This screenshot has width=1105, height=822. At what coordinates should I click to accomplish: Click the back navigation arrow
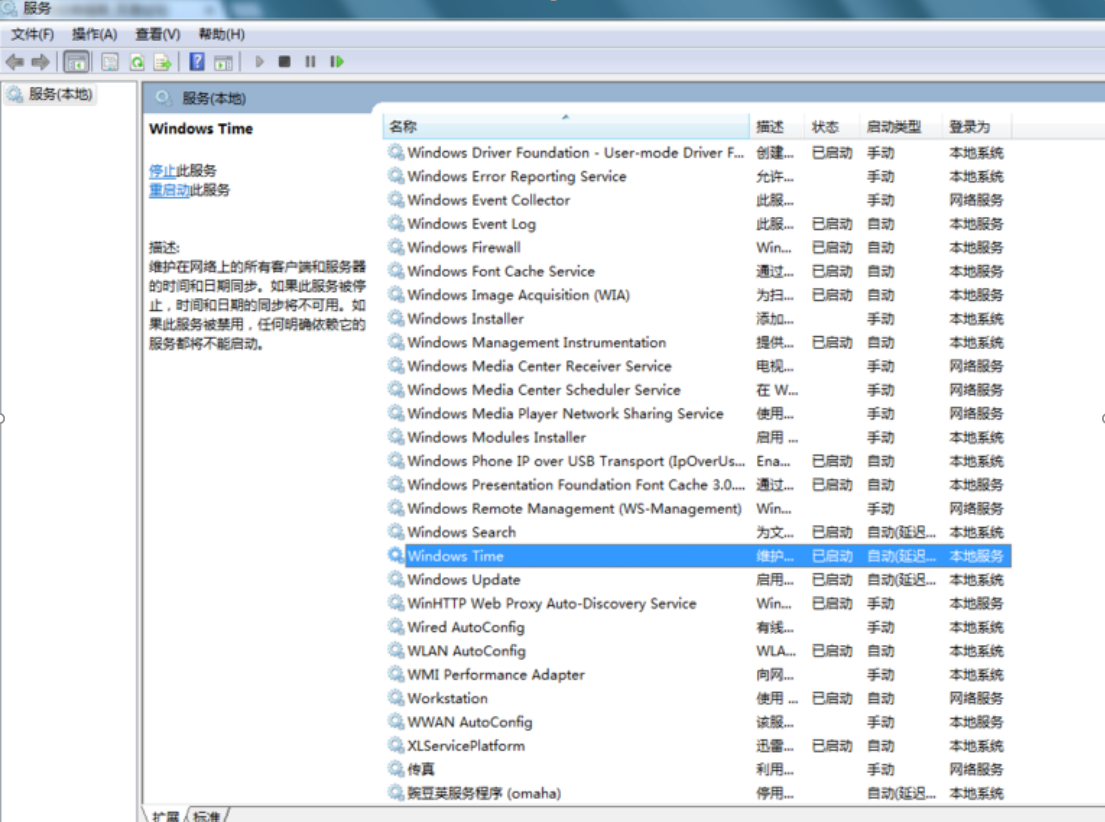pyautogui.click(x=13, y=63)
